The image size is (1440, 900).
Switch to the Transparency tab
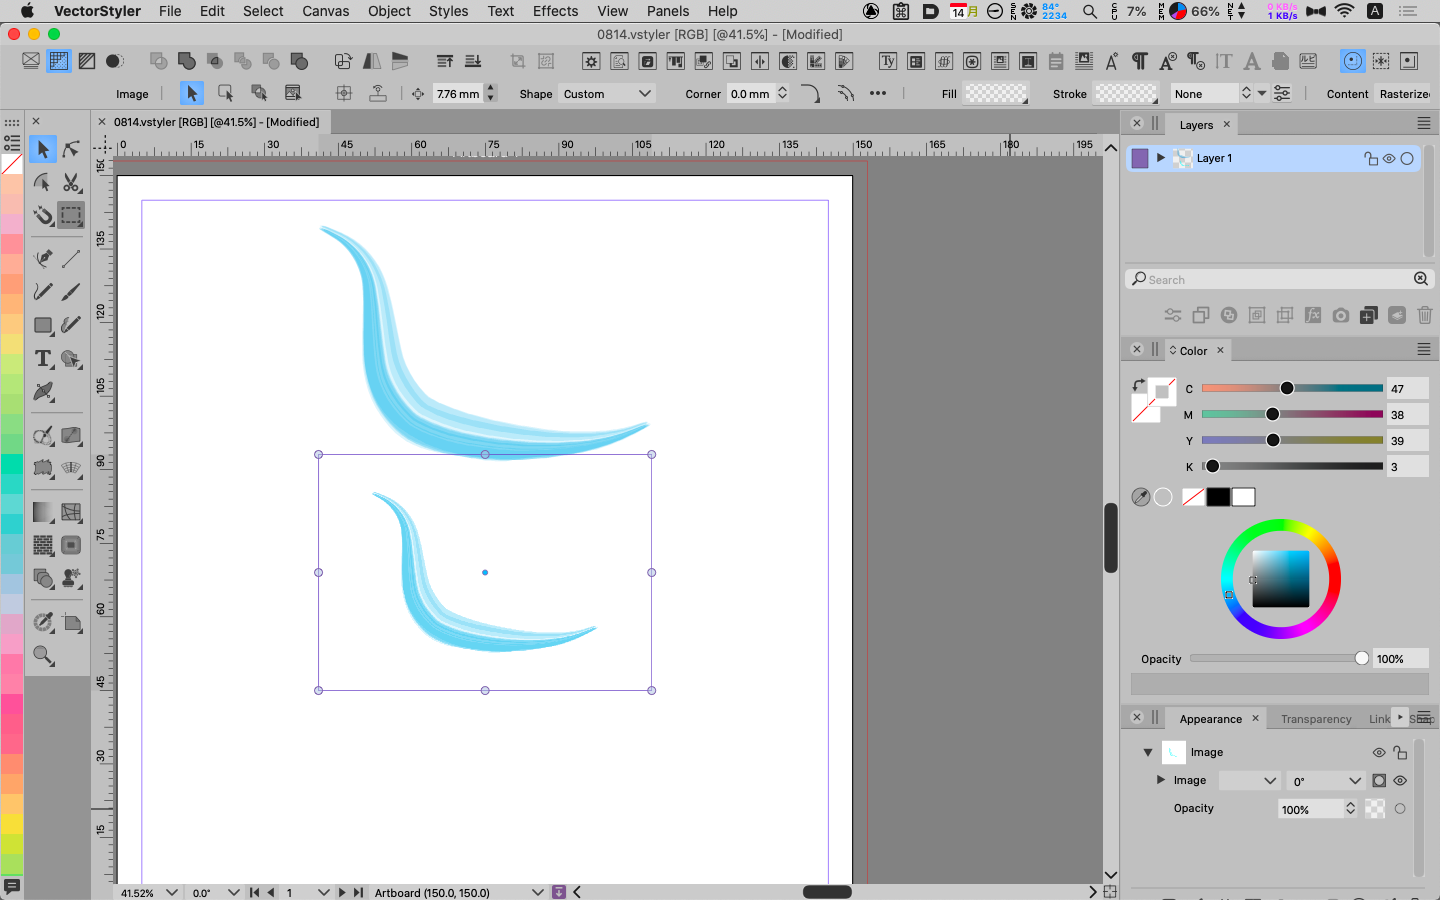point(1315,719)
